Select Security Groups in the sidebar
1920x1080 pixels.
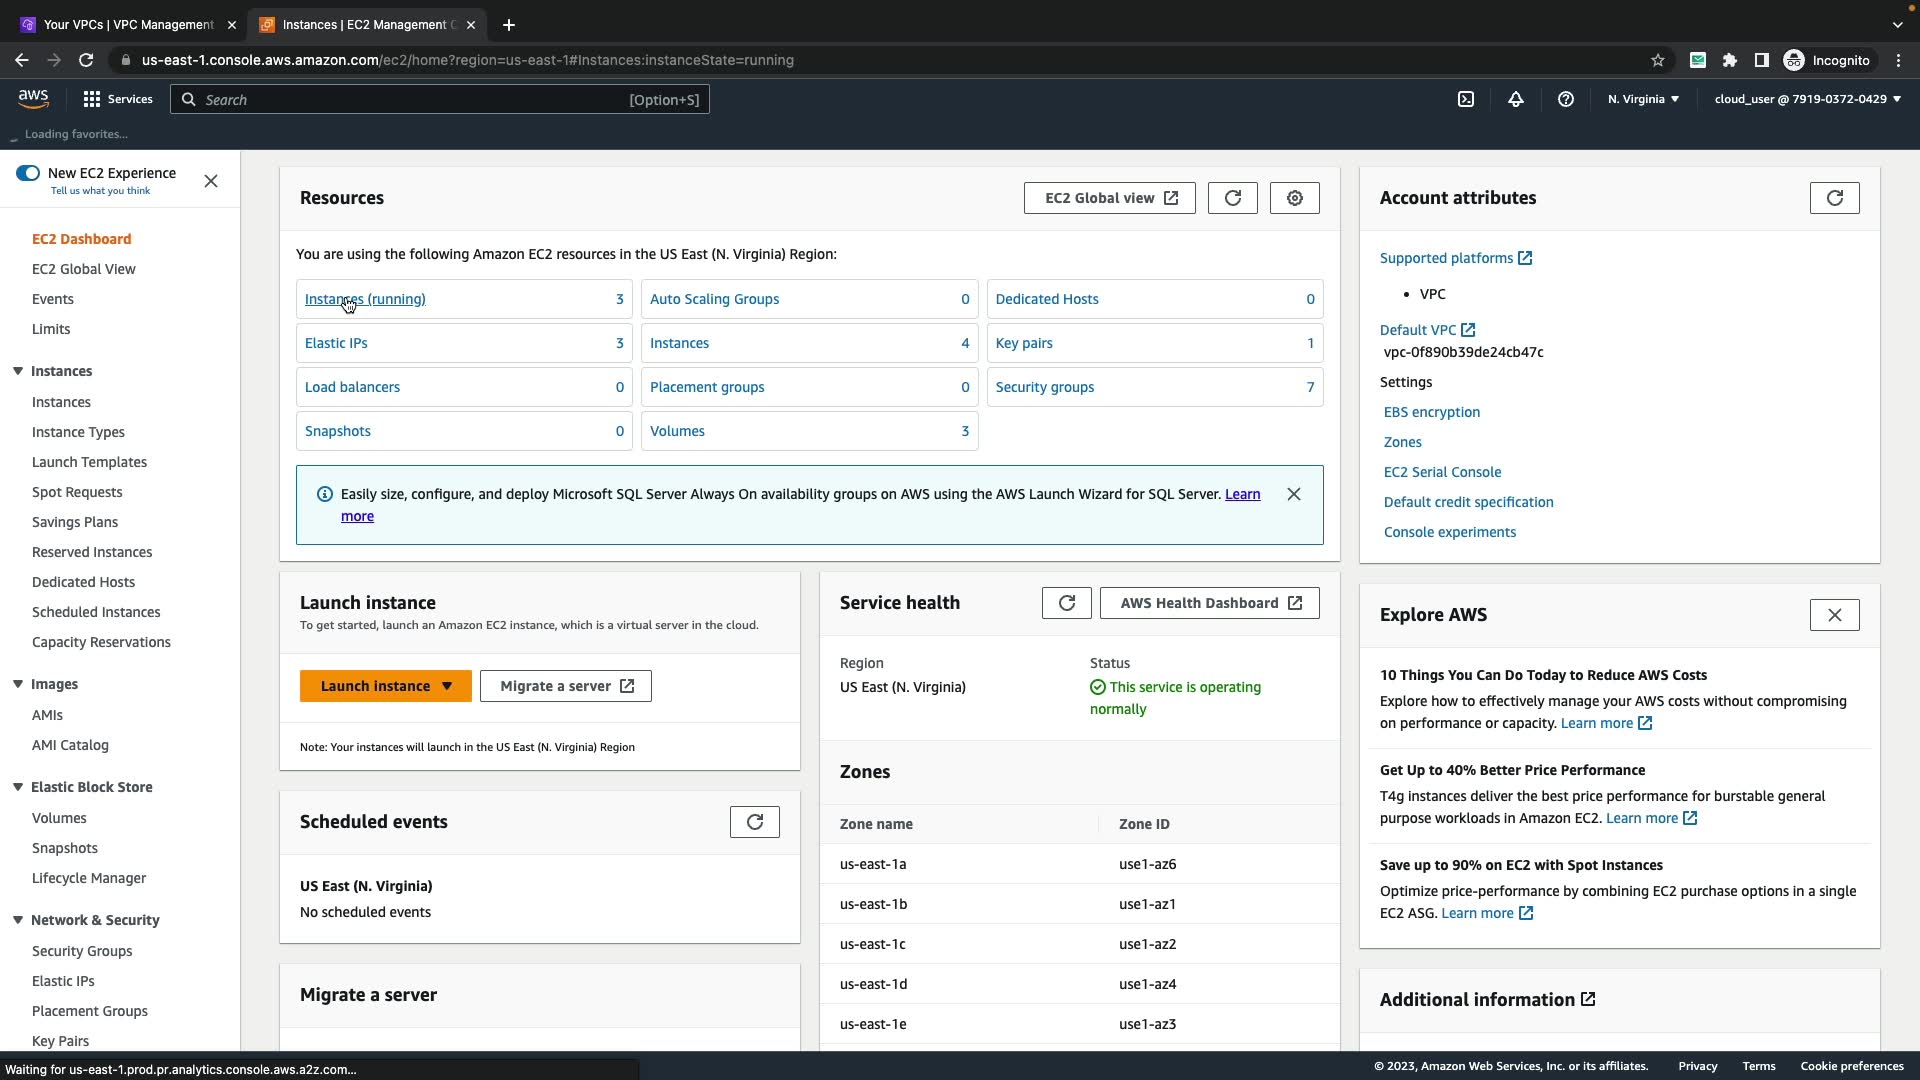click(82, 951)
